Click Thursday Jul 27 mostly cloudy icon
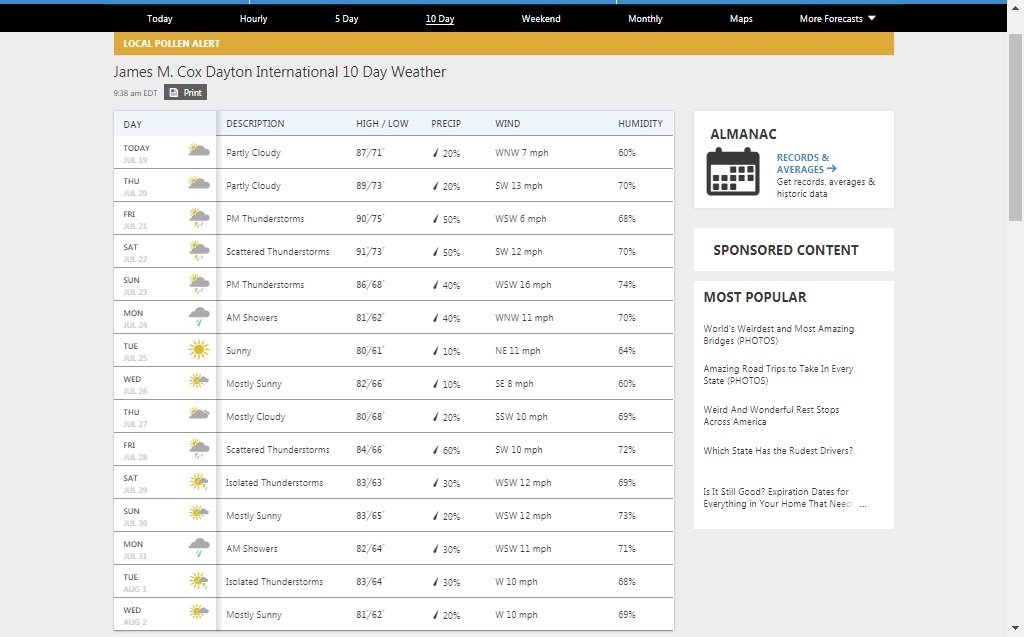This screenshot has width=1024, height=637. [198, 416]
